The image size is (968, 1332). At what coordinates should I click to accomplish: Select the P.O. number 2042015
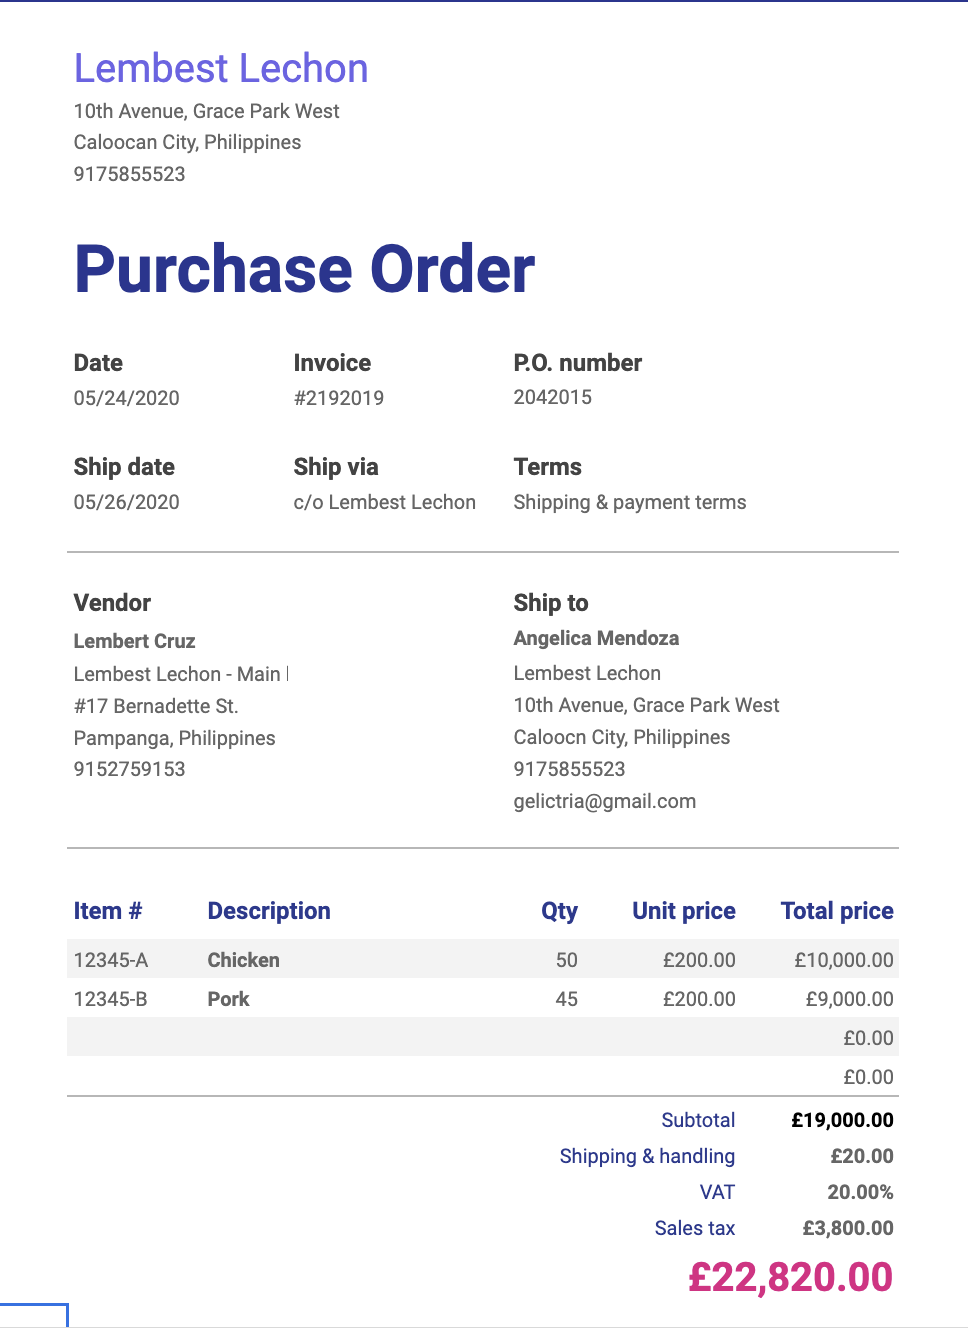click(x=552, y=397)
